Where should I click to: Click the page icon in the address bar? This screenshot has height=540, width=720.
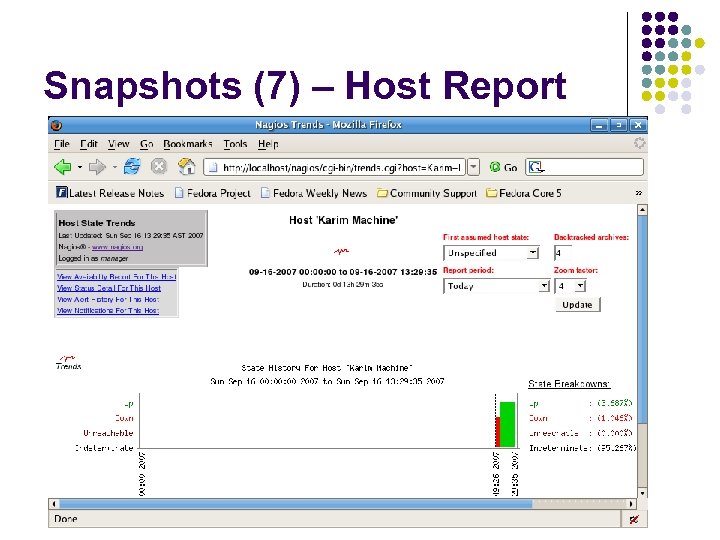point(212,168)
